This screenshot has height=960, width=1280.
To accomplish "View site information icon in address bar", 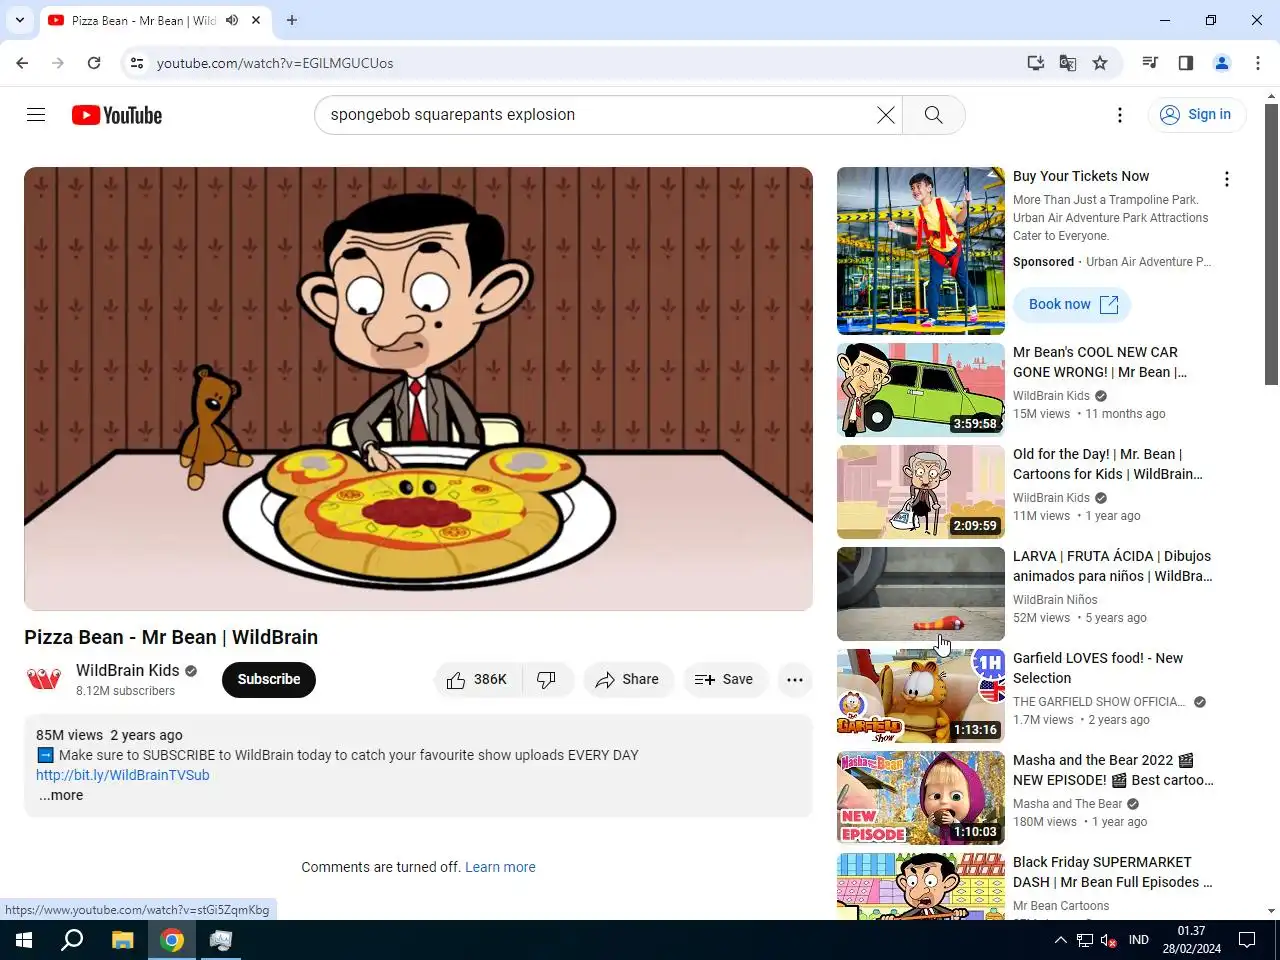I will (x=137, y=63).
